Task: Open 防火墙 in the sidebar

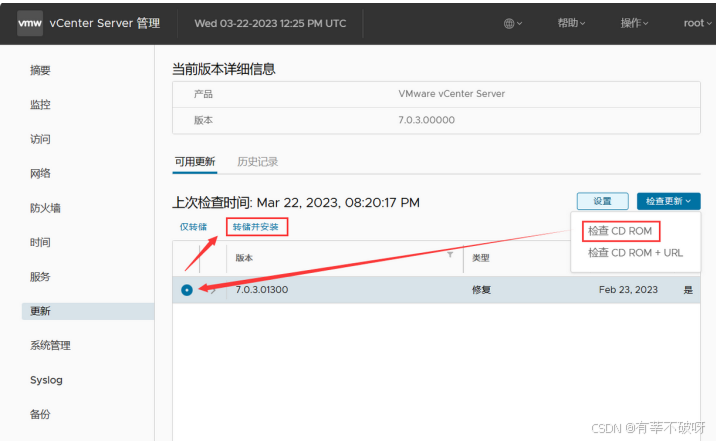Action: click(45, 208)
